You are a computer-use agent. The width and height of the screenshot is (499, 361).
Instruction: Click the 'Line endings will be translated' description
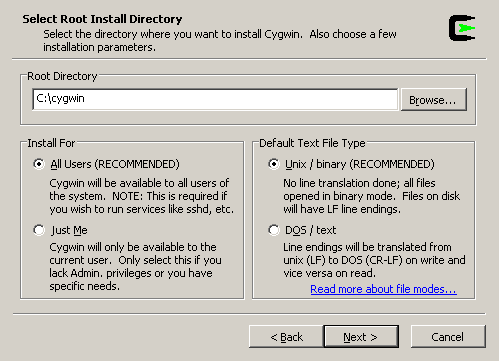pos(374,260)
